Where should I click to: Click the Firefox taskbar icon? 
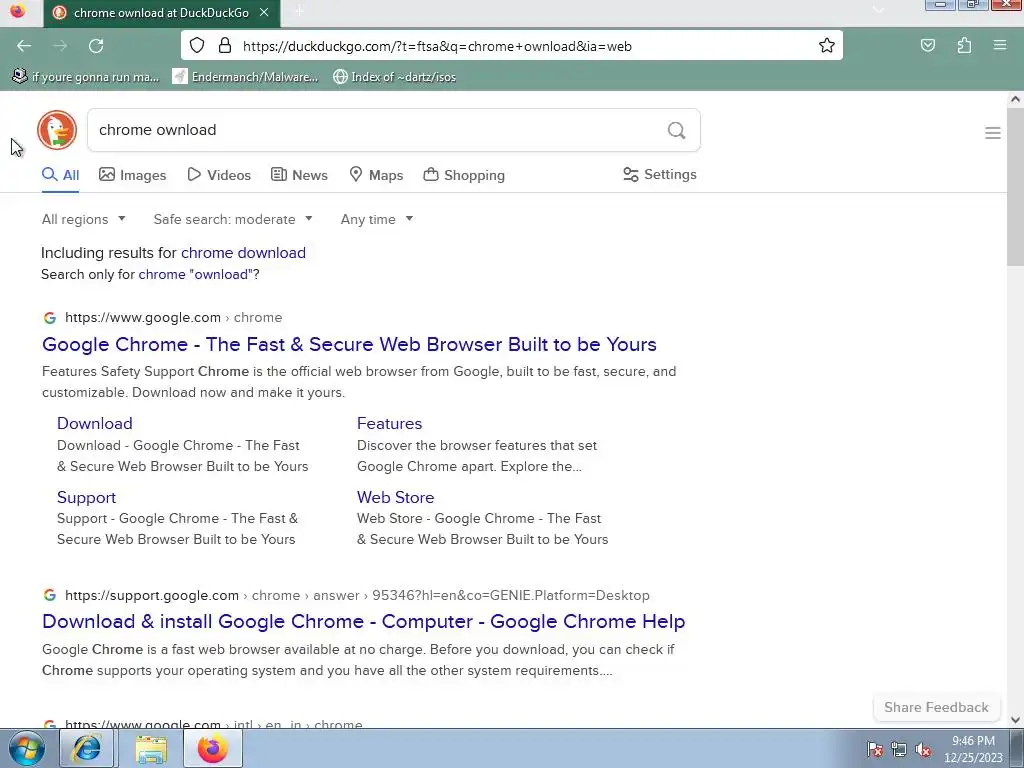tap(213, 748)
